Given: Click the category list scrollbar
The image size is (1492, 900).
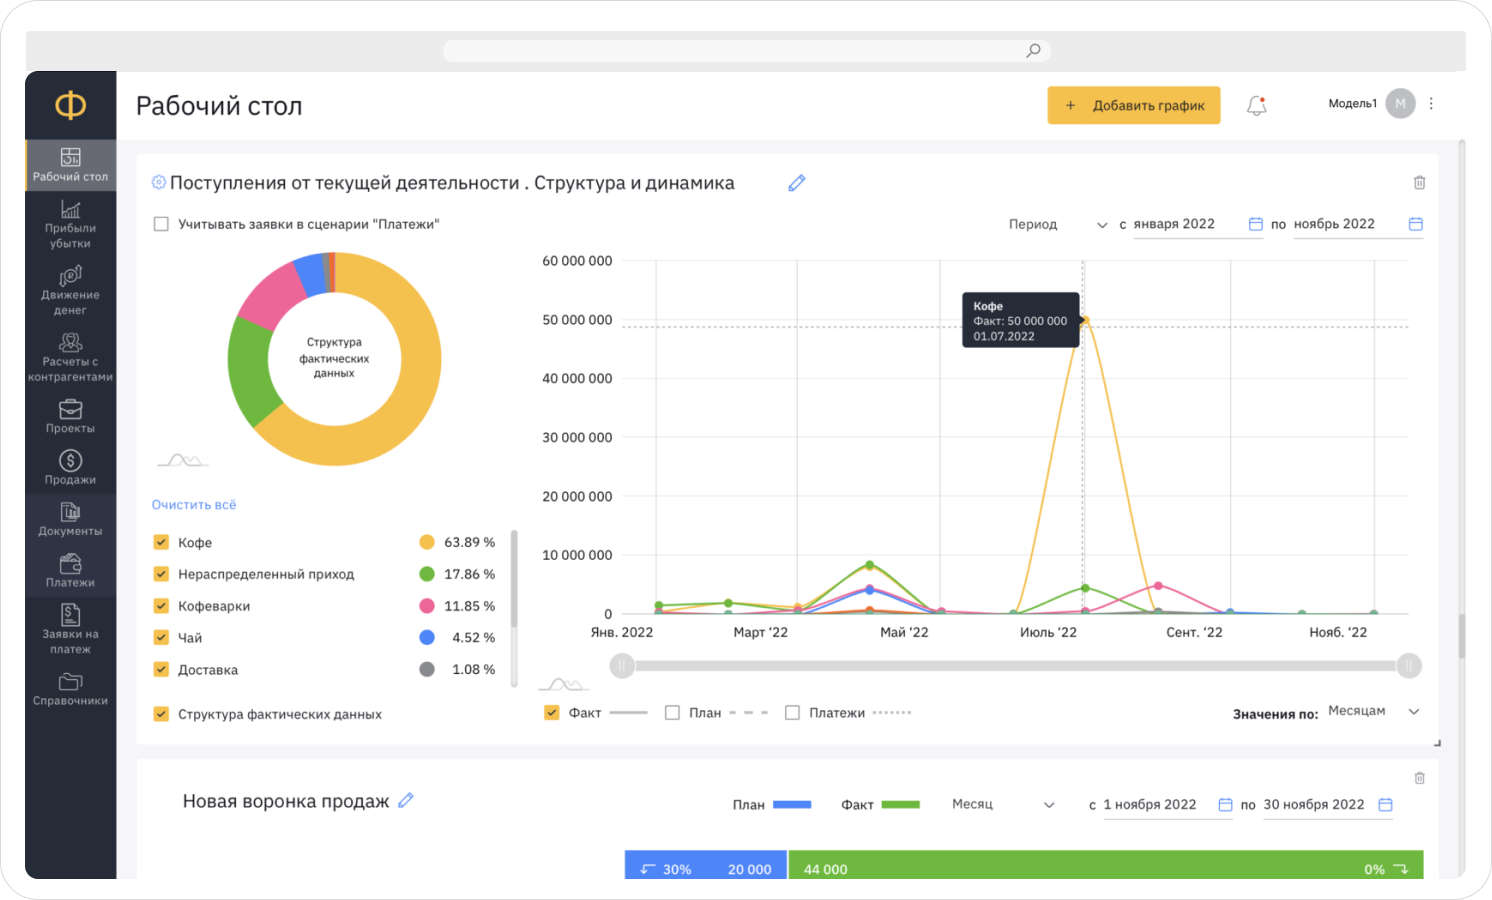Looking at the screenshot, I should point(514,580).
